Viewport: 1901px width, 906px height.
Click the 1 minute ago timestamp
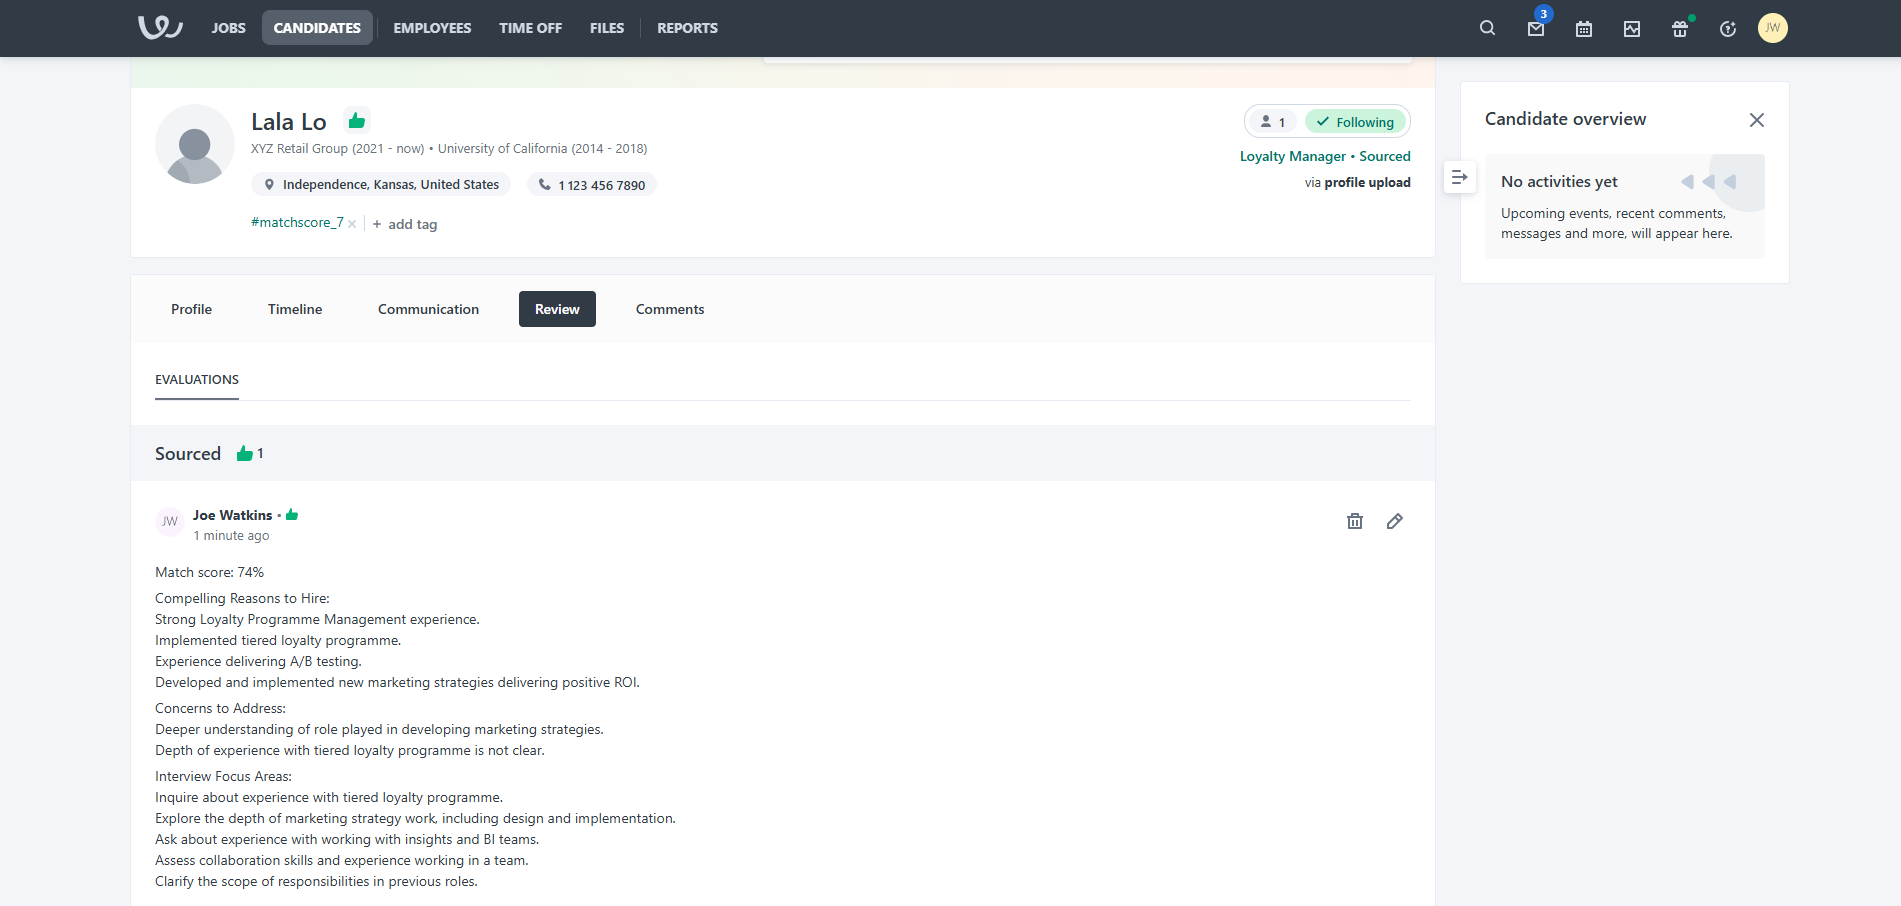[231, 536]
